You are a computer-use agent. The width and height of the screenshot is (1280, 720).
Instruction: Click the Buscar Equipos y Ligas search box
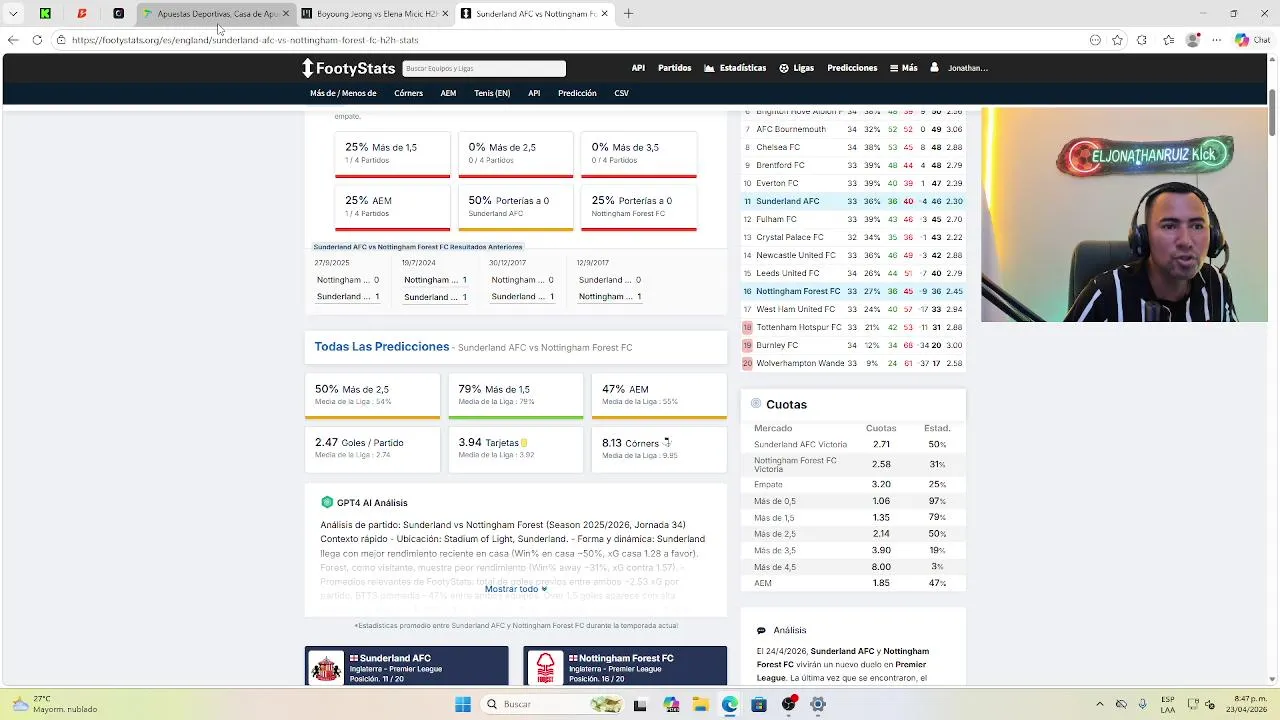pos(484,68)
